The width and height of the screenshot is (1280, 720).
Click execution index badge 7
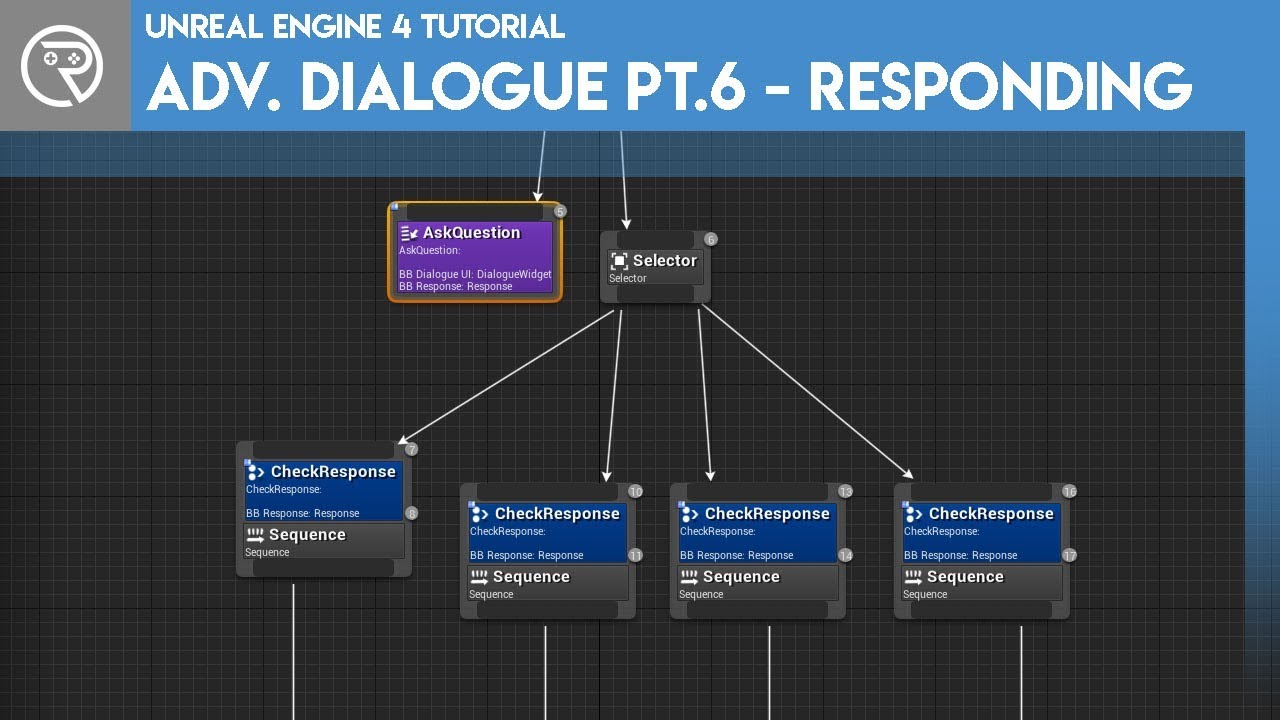(x=411, y=449)
